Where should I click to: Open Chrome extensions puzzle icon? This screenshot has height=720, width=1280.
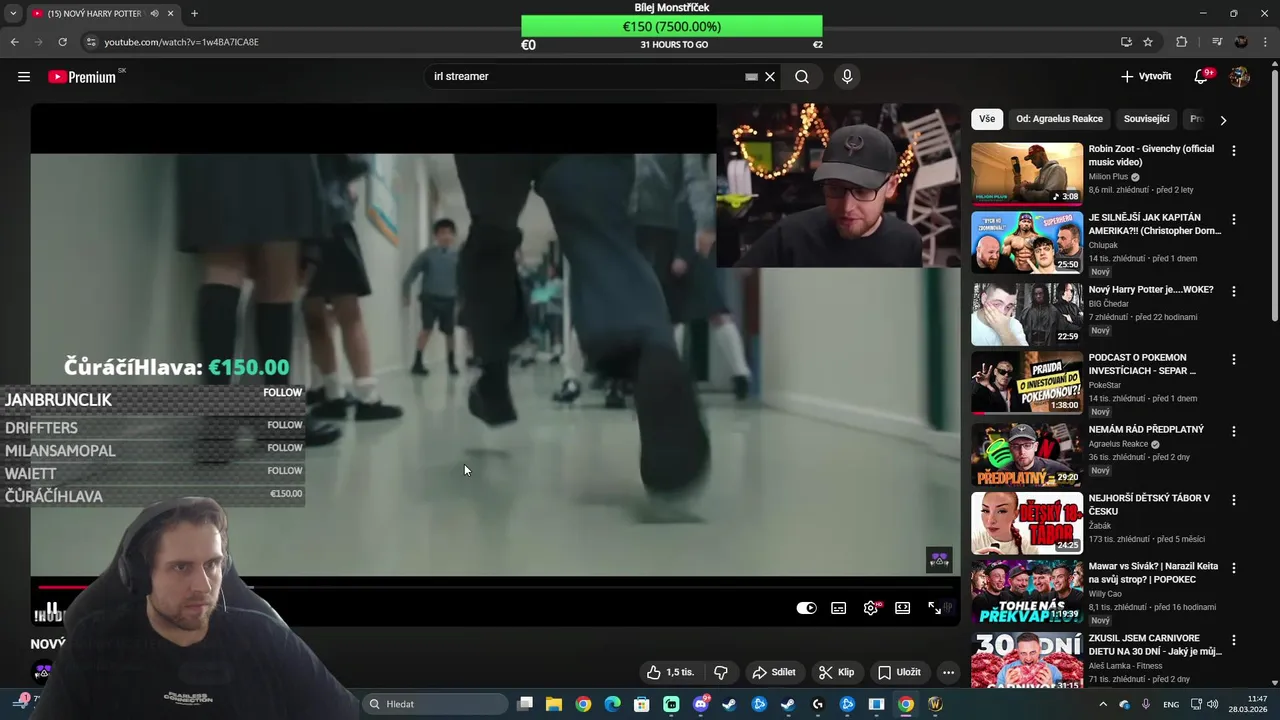tap(1182, 42)
